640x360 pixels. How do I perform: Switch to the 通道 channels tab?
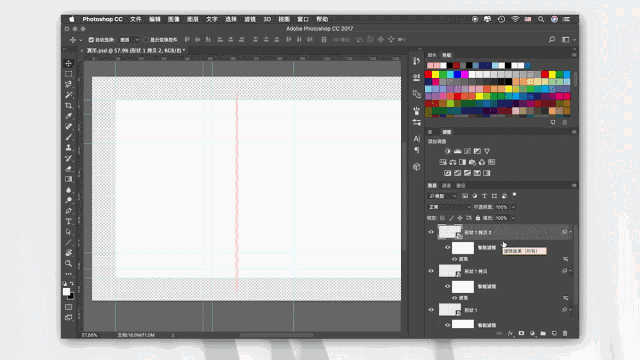point(447,186)
